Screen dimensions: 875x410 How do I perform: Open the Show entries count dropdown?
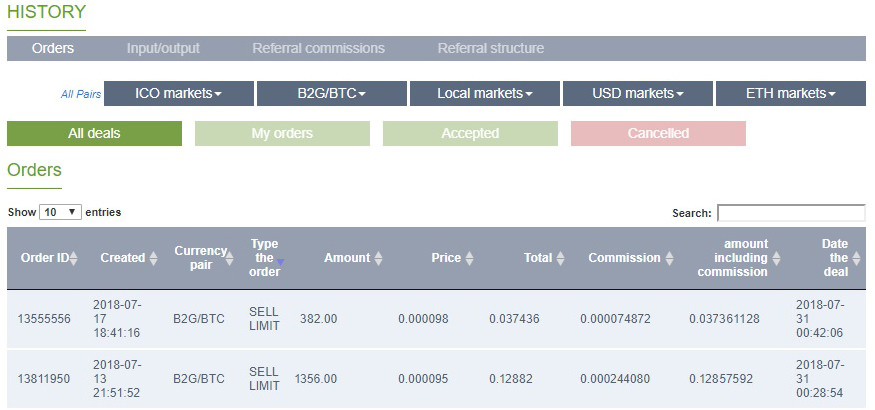60,212
